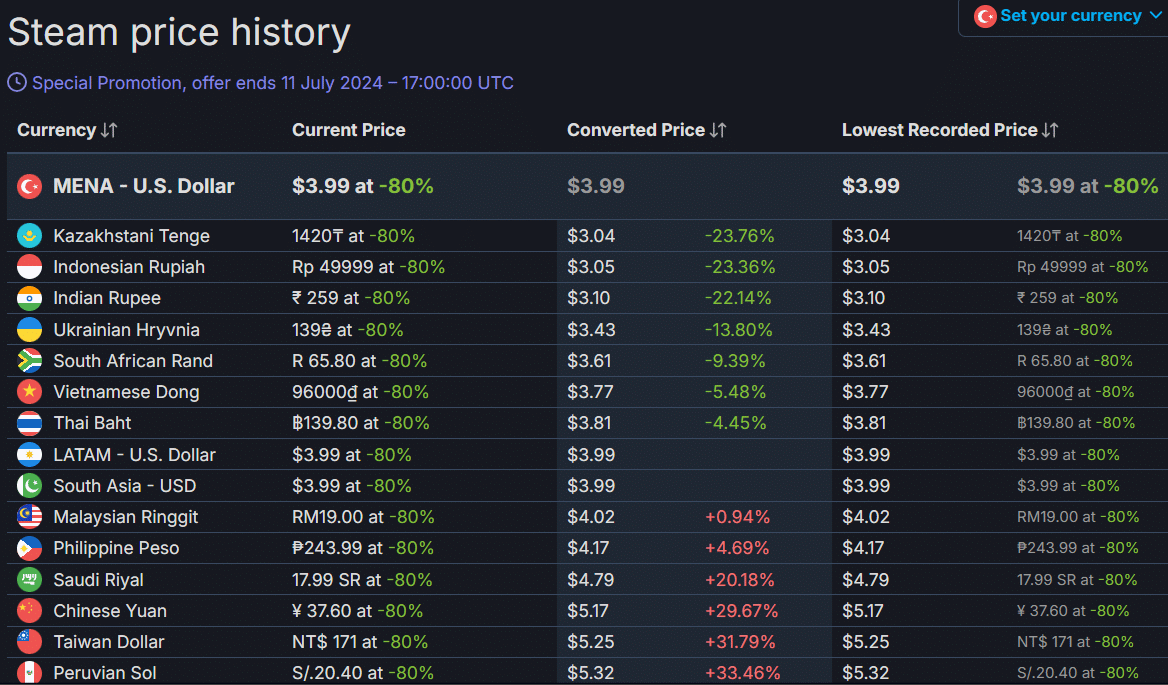Image resolution: width=1168 pixels, height=685 pixels.
Task: Click the Turkey flag in Set your currency
Action: coord(985,16)
